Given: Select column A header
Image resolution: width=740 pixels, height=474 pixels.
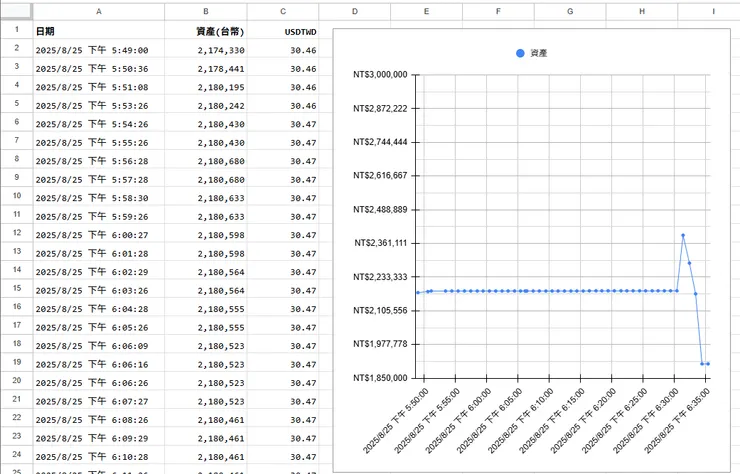Looking at the screenshot, I should 98,10.
